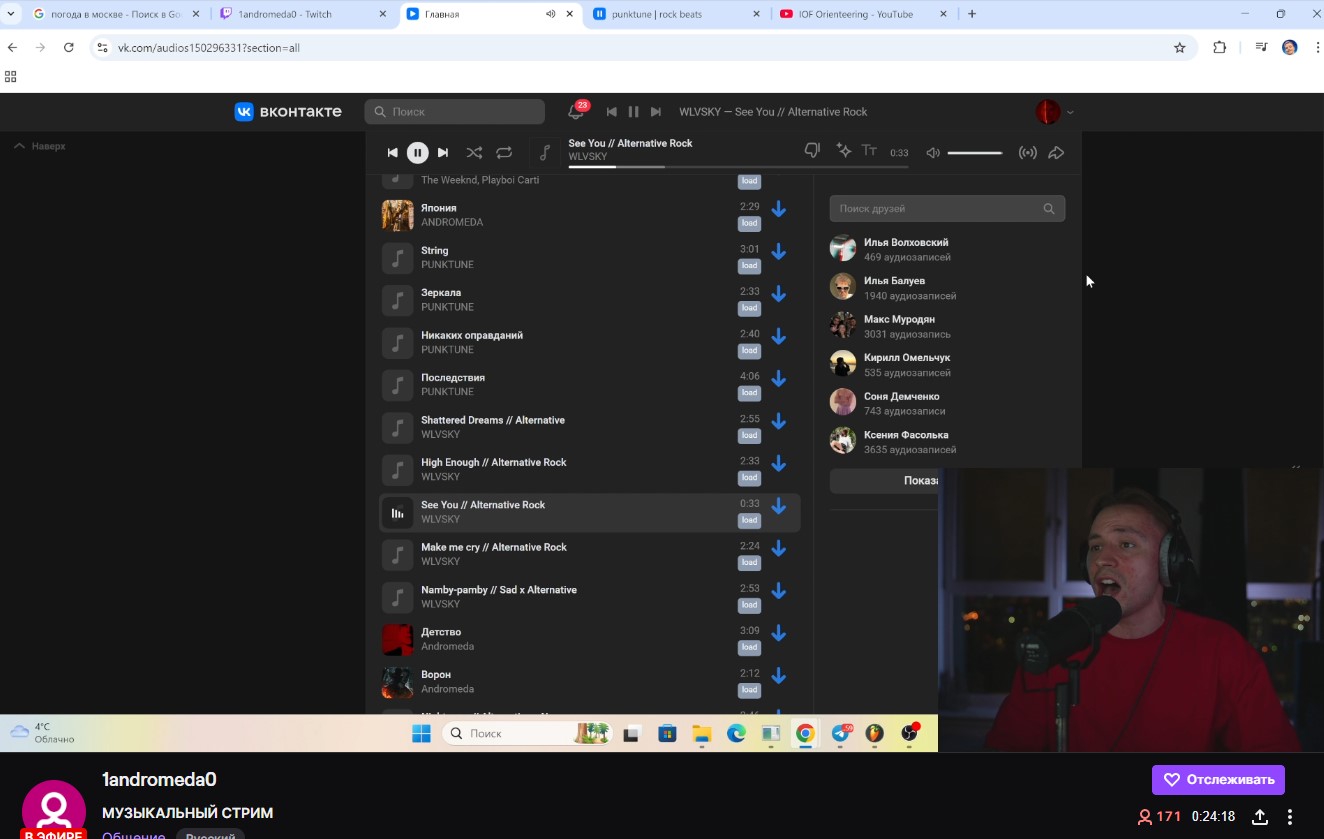The width and height of the screenshot is (1324, 839).
Task: Download Детство with the blue arrow
Action: tap(779, 634)
